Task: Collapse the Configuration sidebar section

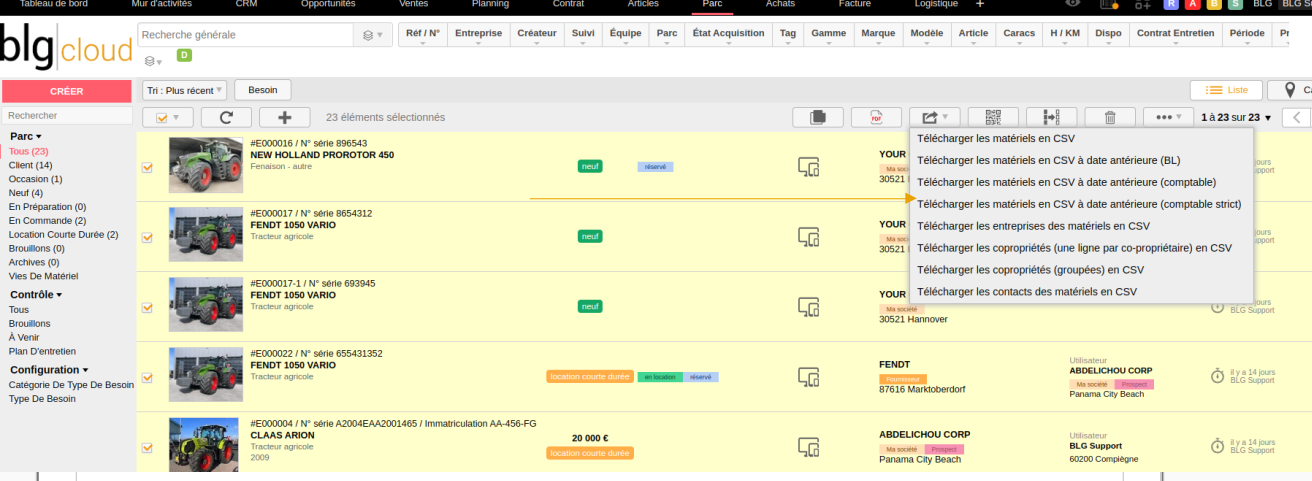Action: 48,370
